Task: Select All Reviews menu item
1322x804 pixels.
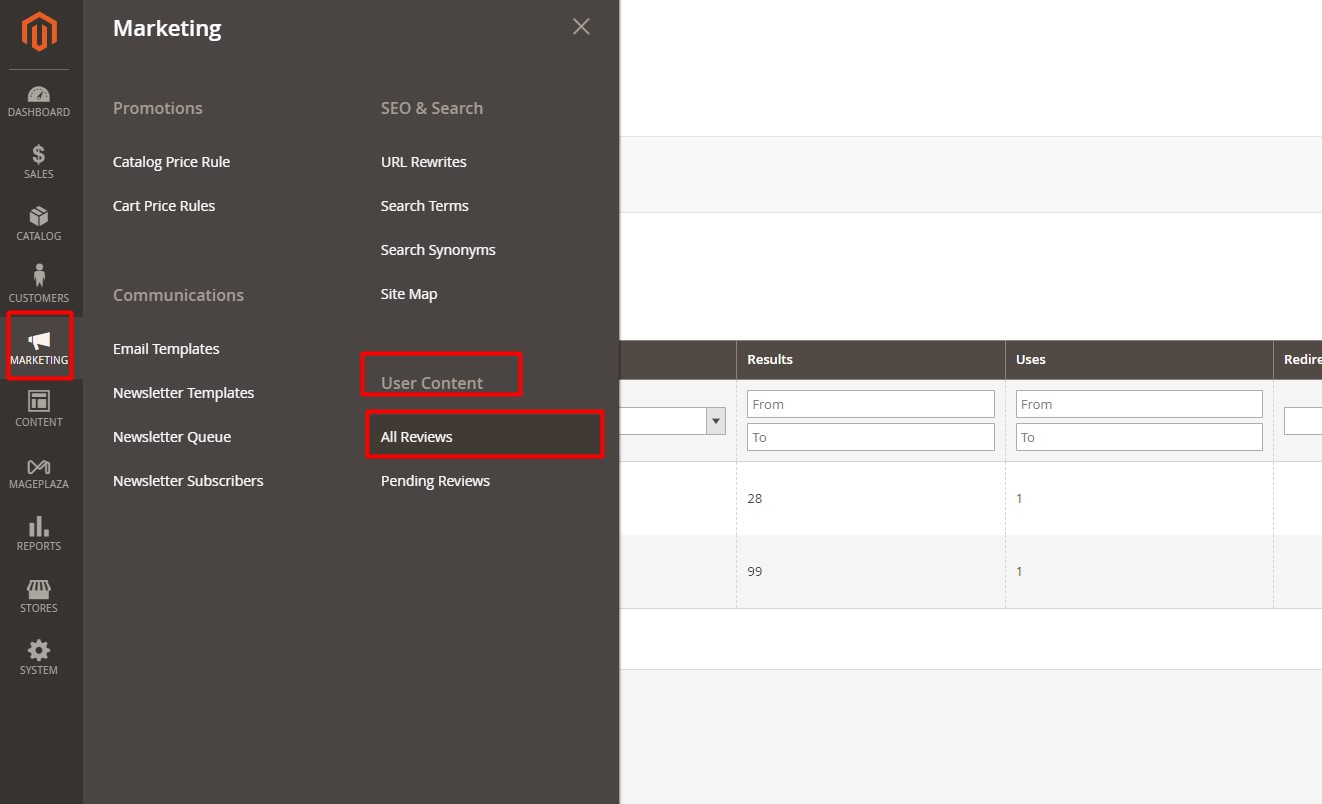Action: tap(417, 437)
